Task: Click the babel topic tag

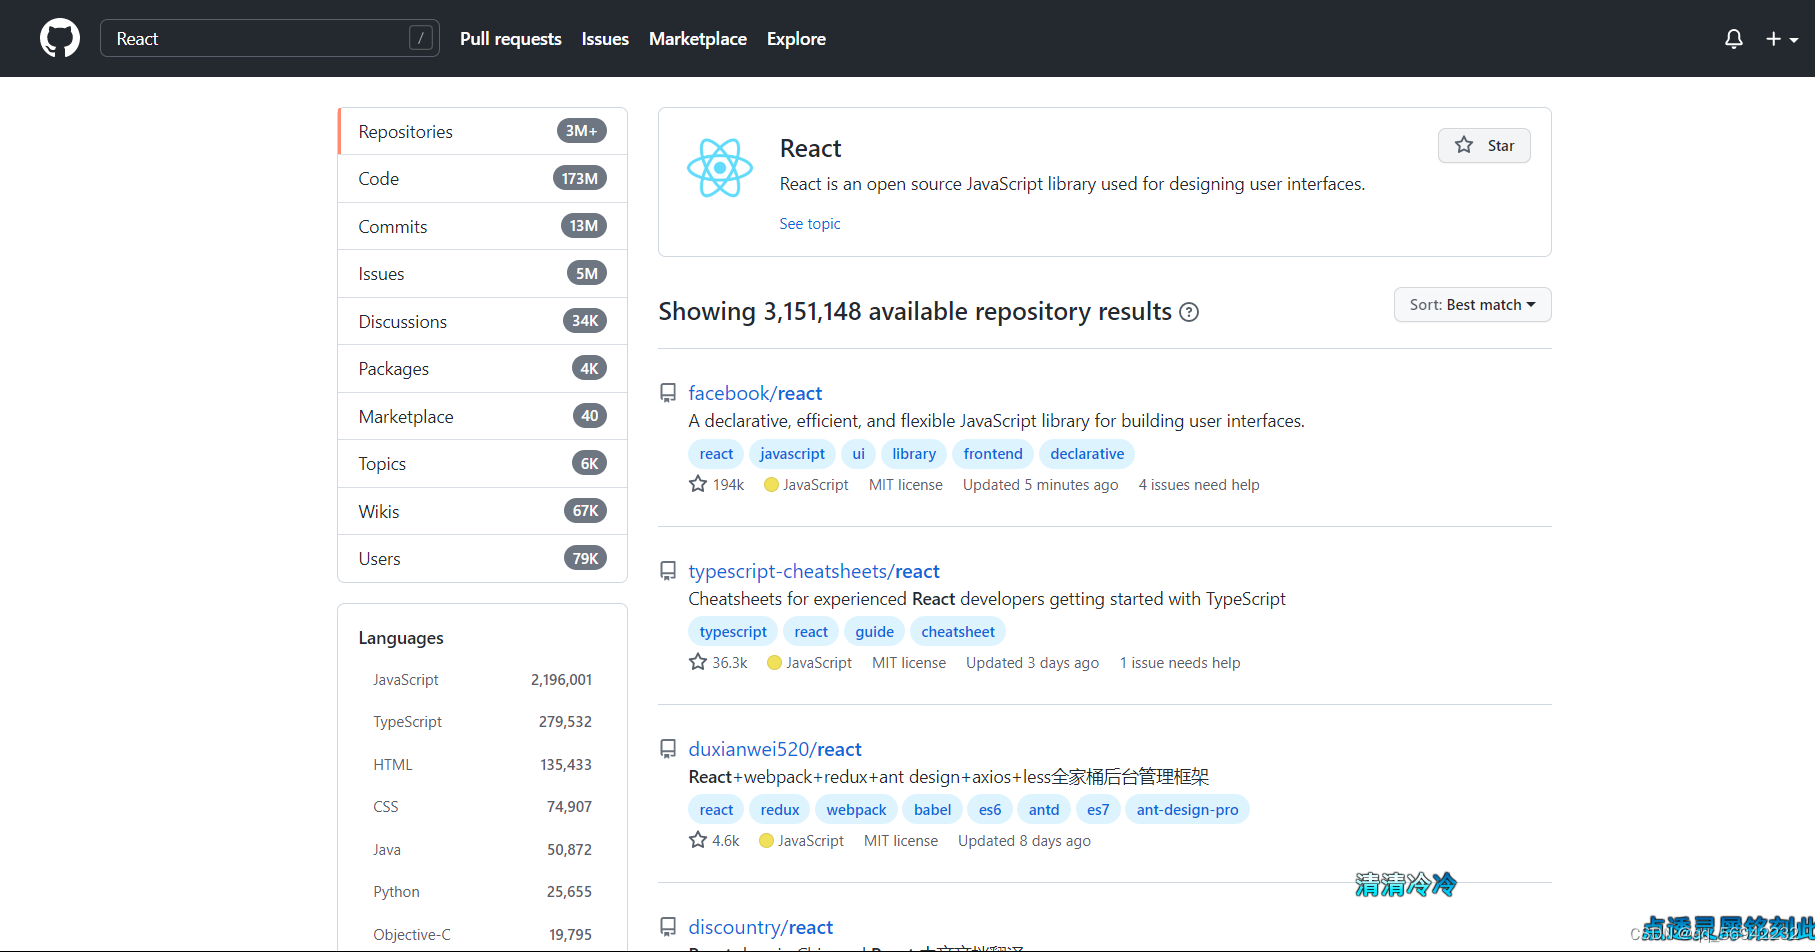Action: [932, 810]
